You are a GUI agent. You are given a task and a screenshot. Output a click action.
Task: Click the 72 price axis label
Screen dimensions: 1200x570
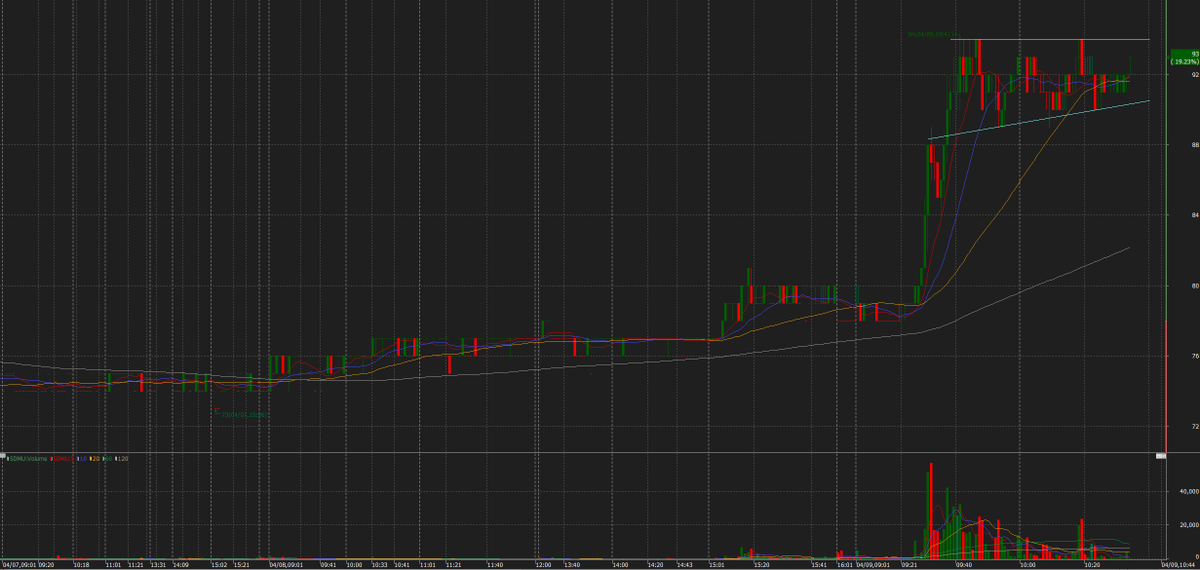[x=1194, y=426]
